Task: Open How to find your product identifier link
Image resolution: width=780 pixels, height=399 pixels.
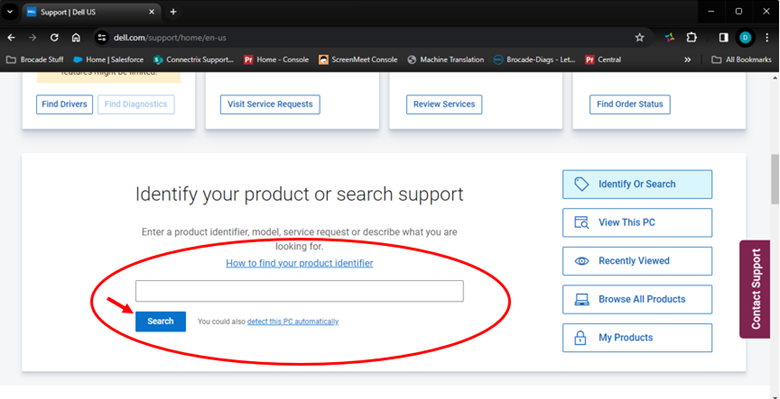Action: point(299,263)
